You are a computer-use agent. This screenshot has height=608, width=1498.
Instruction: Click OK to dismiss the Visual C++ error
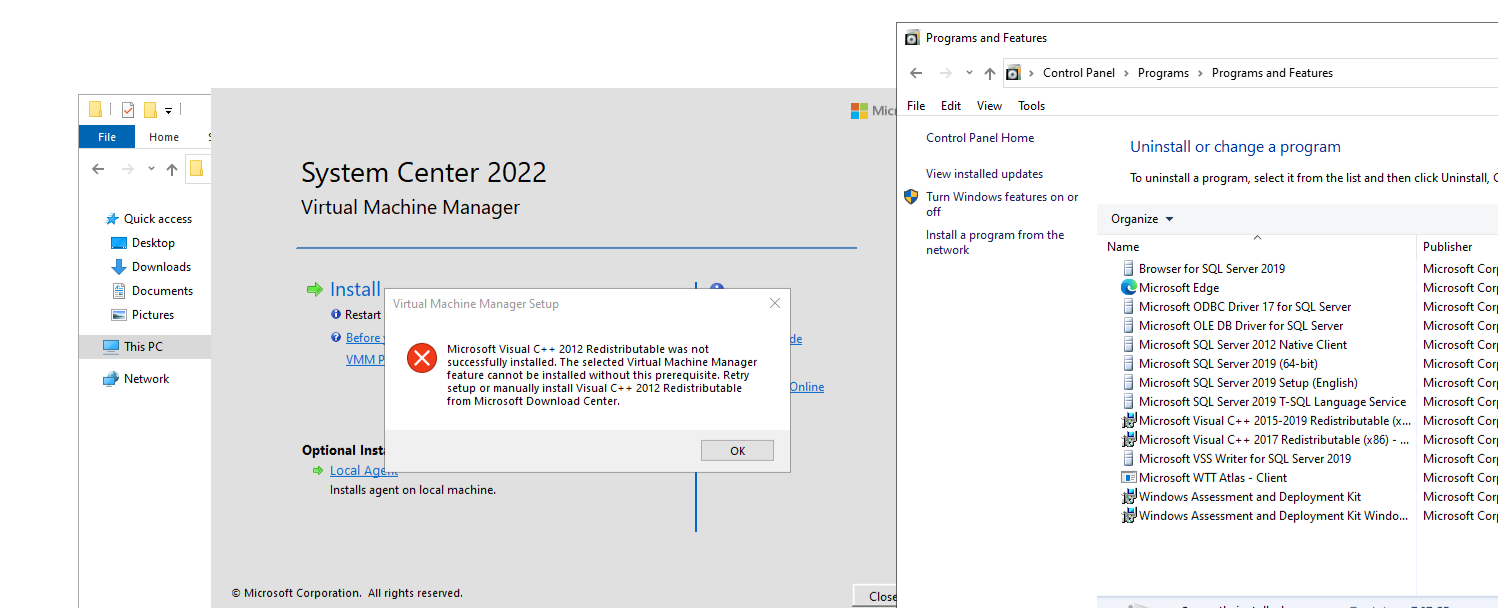(x=737, y=450)
